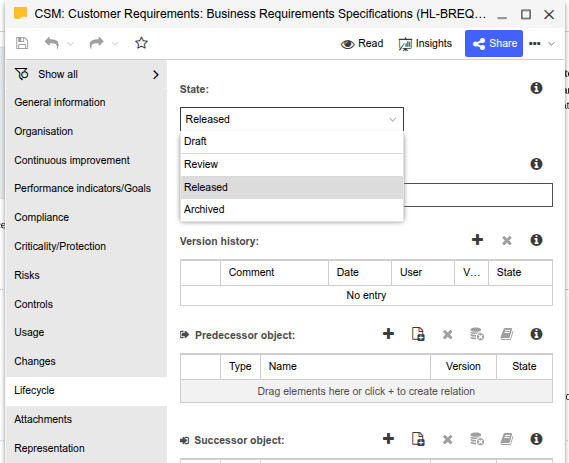Click the No entry row in Version history
The width and height of the screenshot is (569, 463).
(x=367, y=295)
